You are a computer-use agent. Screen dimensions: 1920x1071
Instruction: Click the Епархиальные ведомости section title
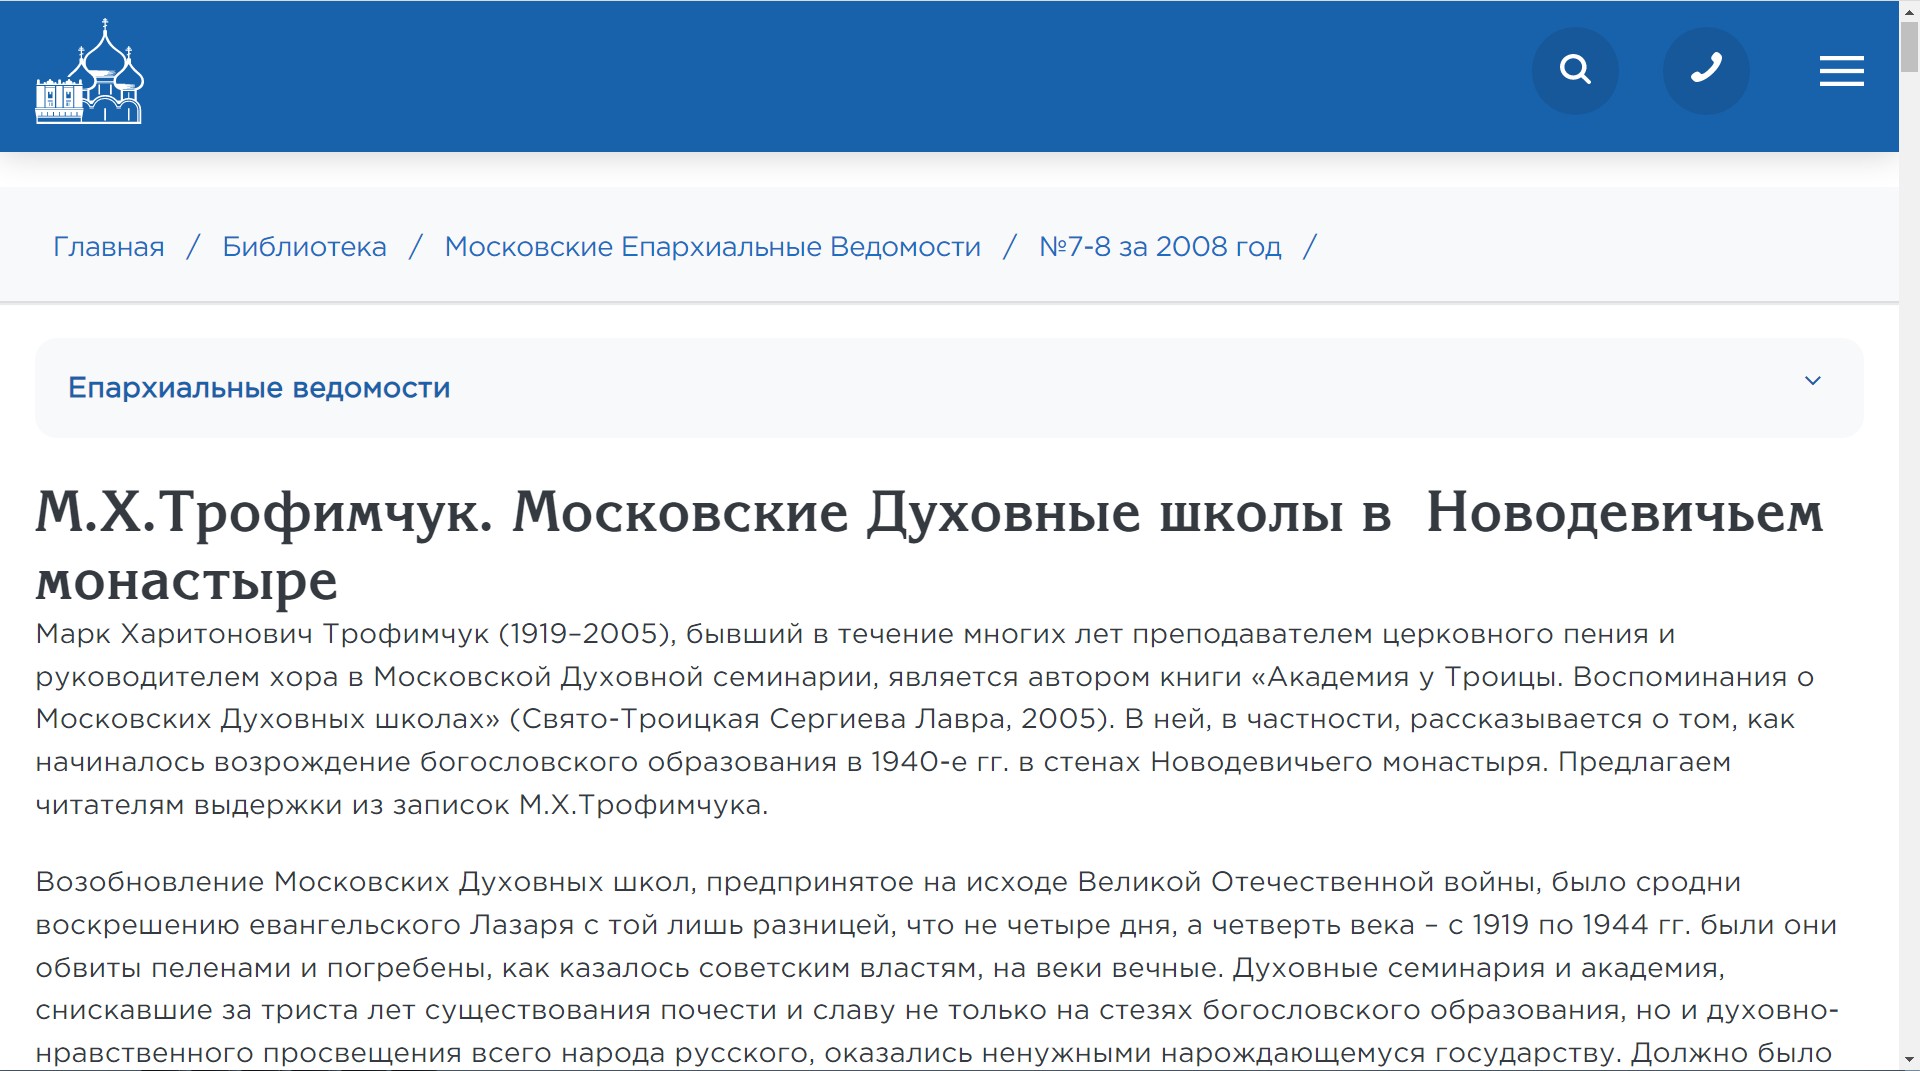[x=259, y=388]
